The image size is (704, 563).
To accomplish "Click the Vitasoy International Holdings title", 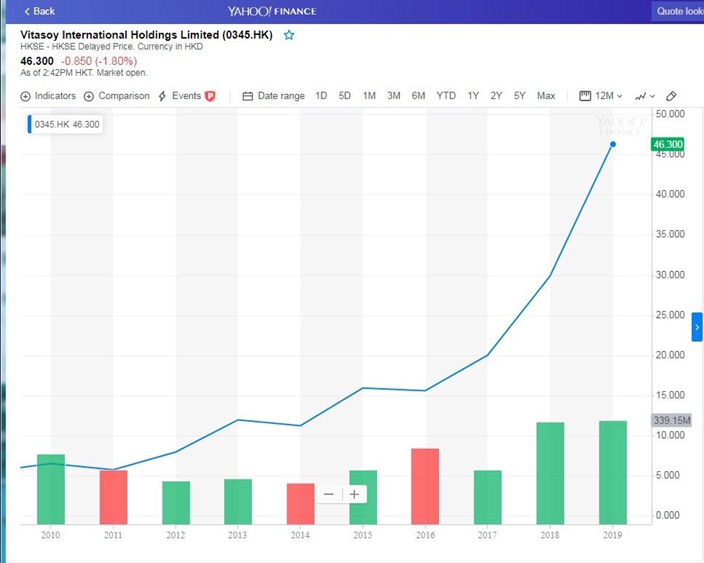I will point(146,35).
